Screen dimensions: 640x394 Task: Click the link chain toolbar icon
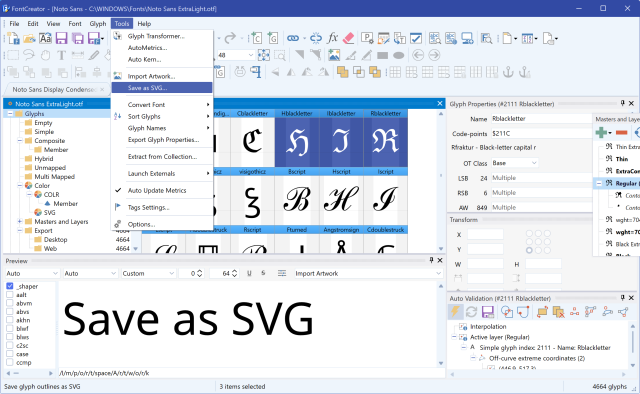coord(293,38)
